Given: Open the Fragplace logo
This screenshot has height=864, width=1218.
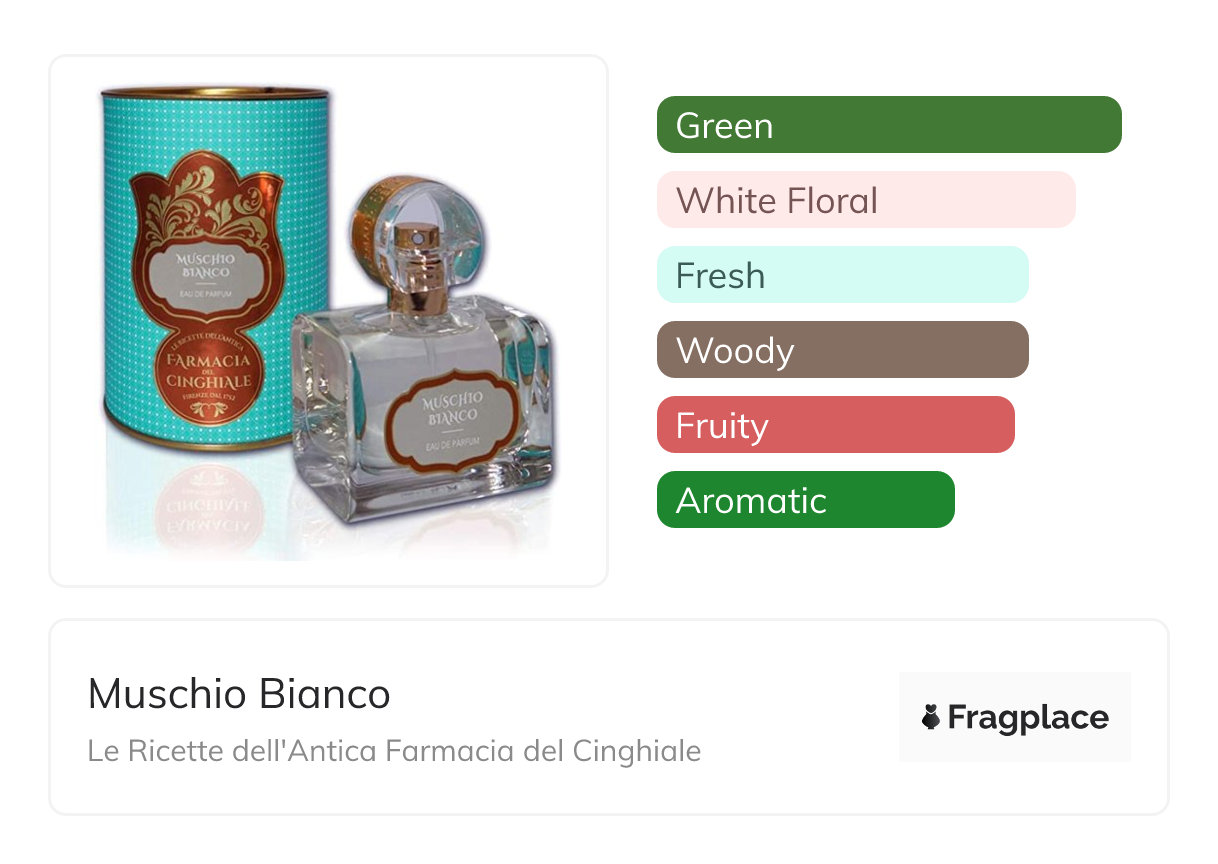Looking at the screenshot, I should (1015, 717).
